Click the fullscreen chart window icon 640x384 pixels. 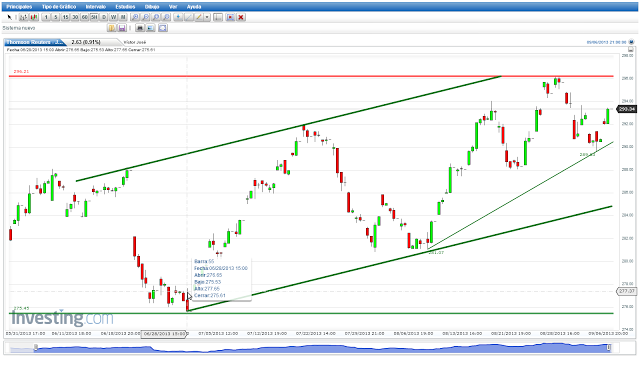tap(163, 28)
